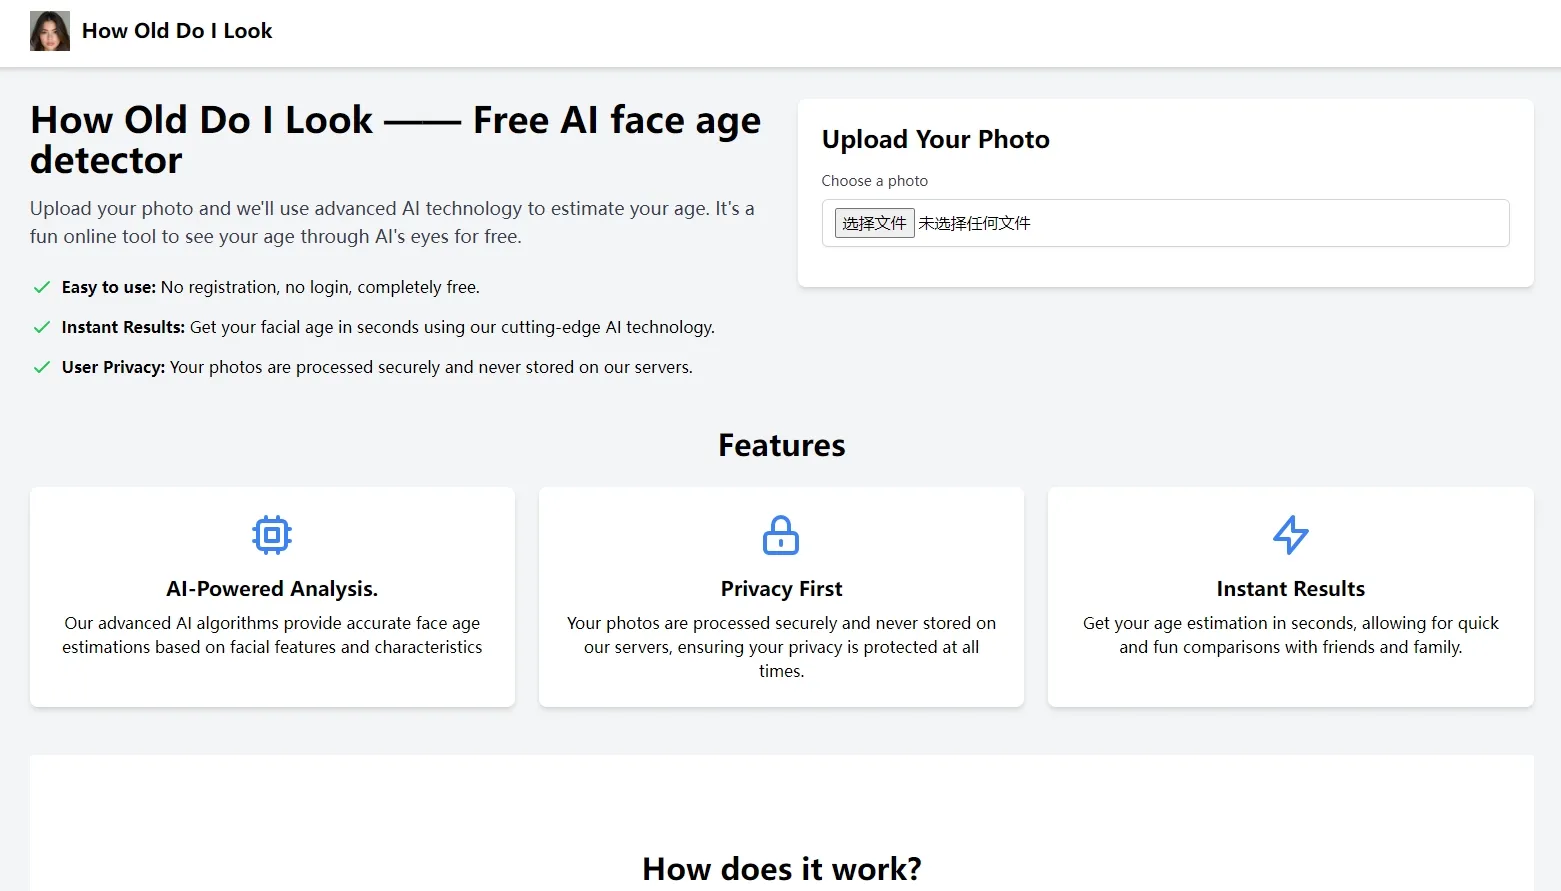Click the site logo portrait thumbnail

(x=50, y=31)
